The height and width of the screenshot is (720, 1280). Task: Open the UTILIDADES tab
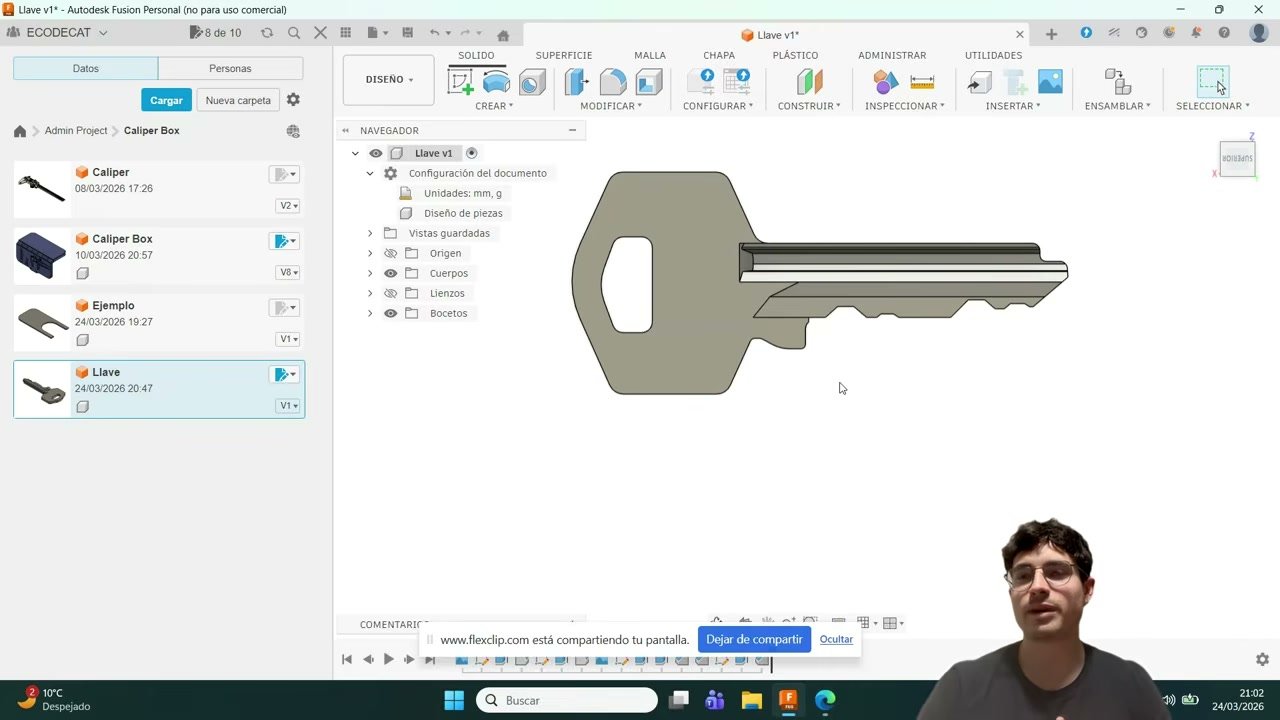pyautogui.click(x=993, y=56)
